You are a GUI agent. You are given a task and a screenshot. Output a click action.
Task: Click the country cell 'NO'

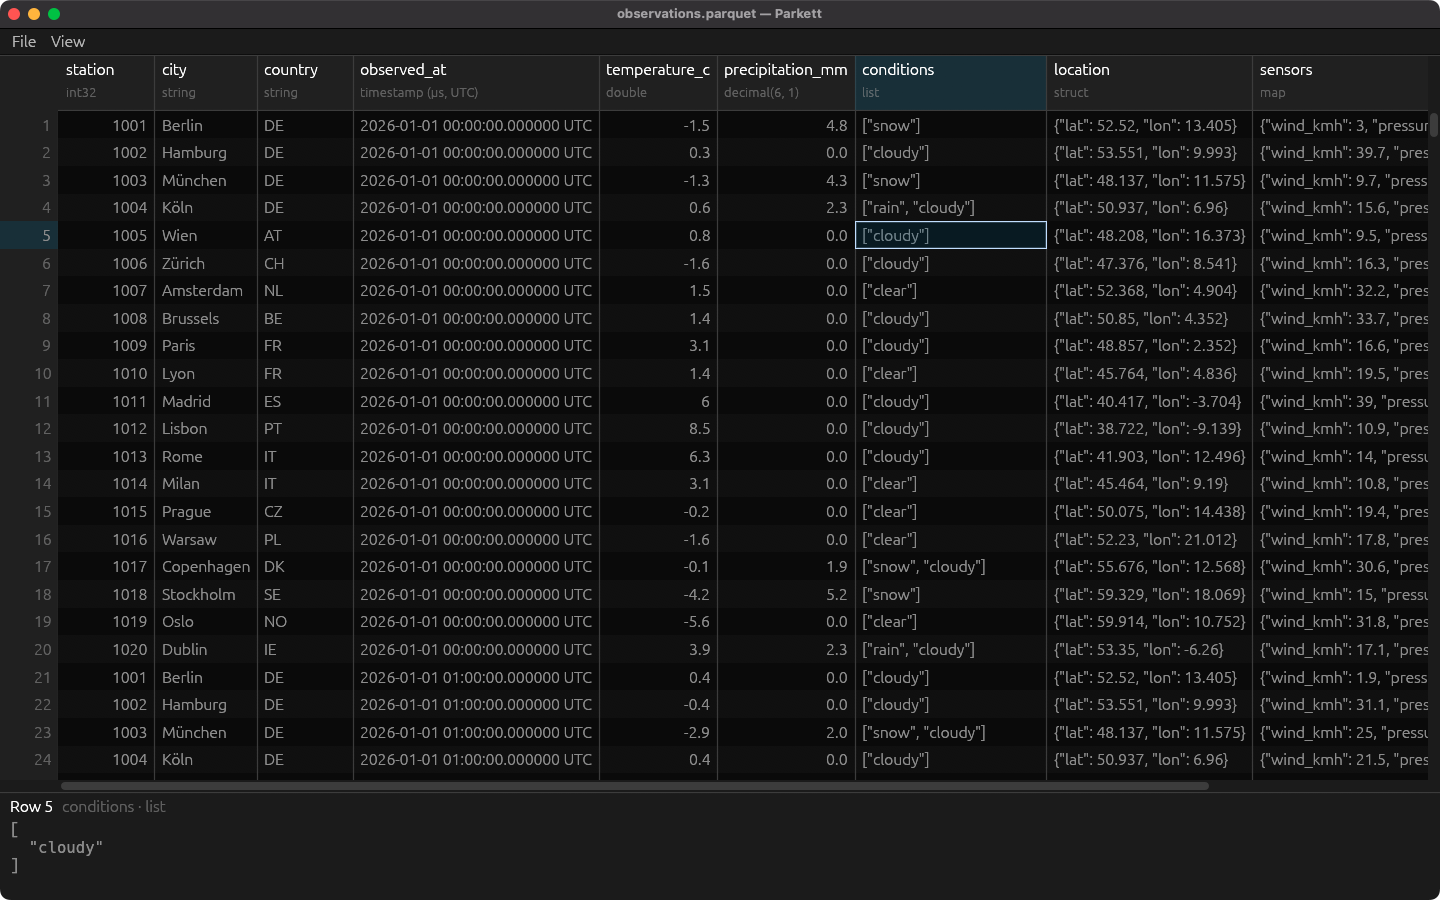(x=305, y=622)
